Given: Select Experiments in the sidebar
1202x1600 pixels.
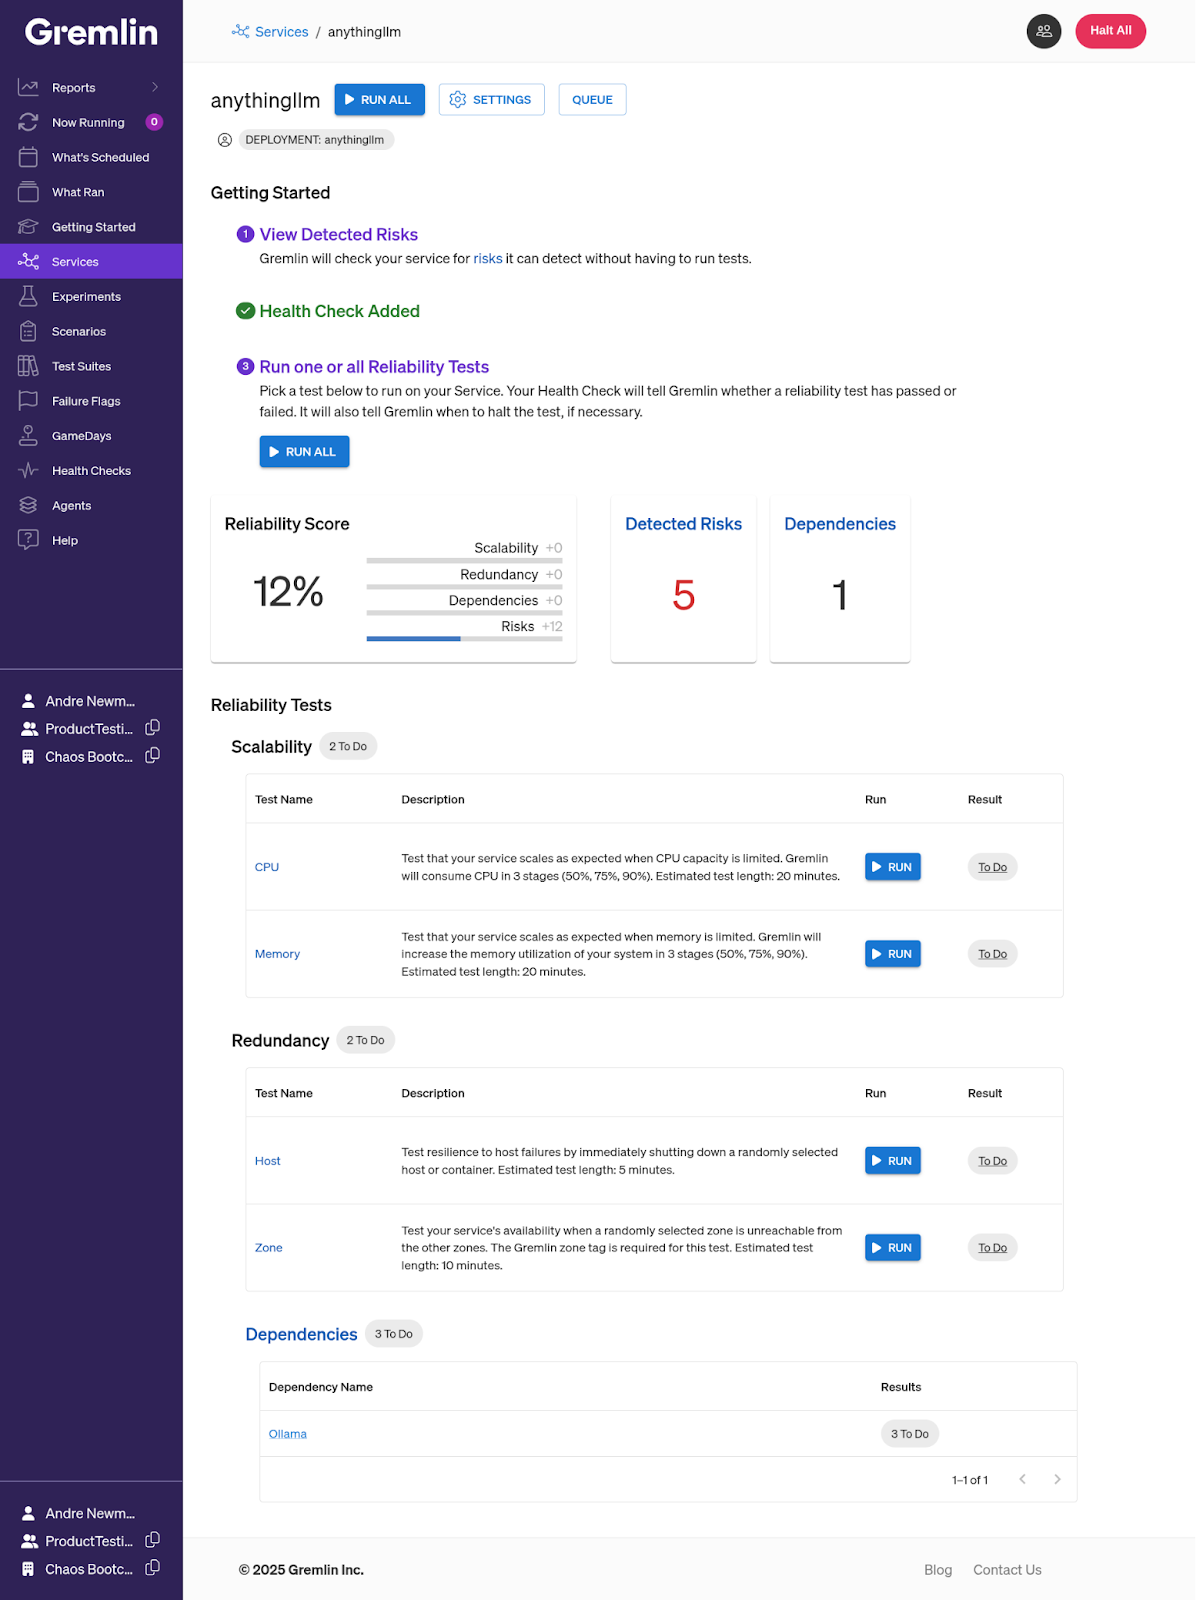Looking at the screenshot, I should click(x=91, y=296).
